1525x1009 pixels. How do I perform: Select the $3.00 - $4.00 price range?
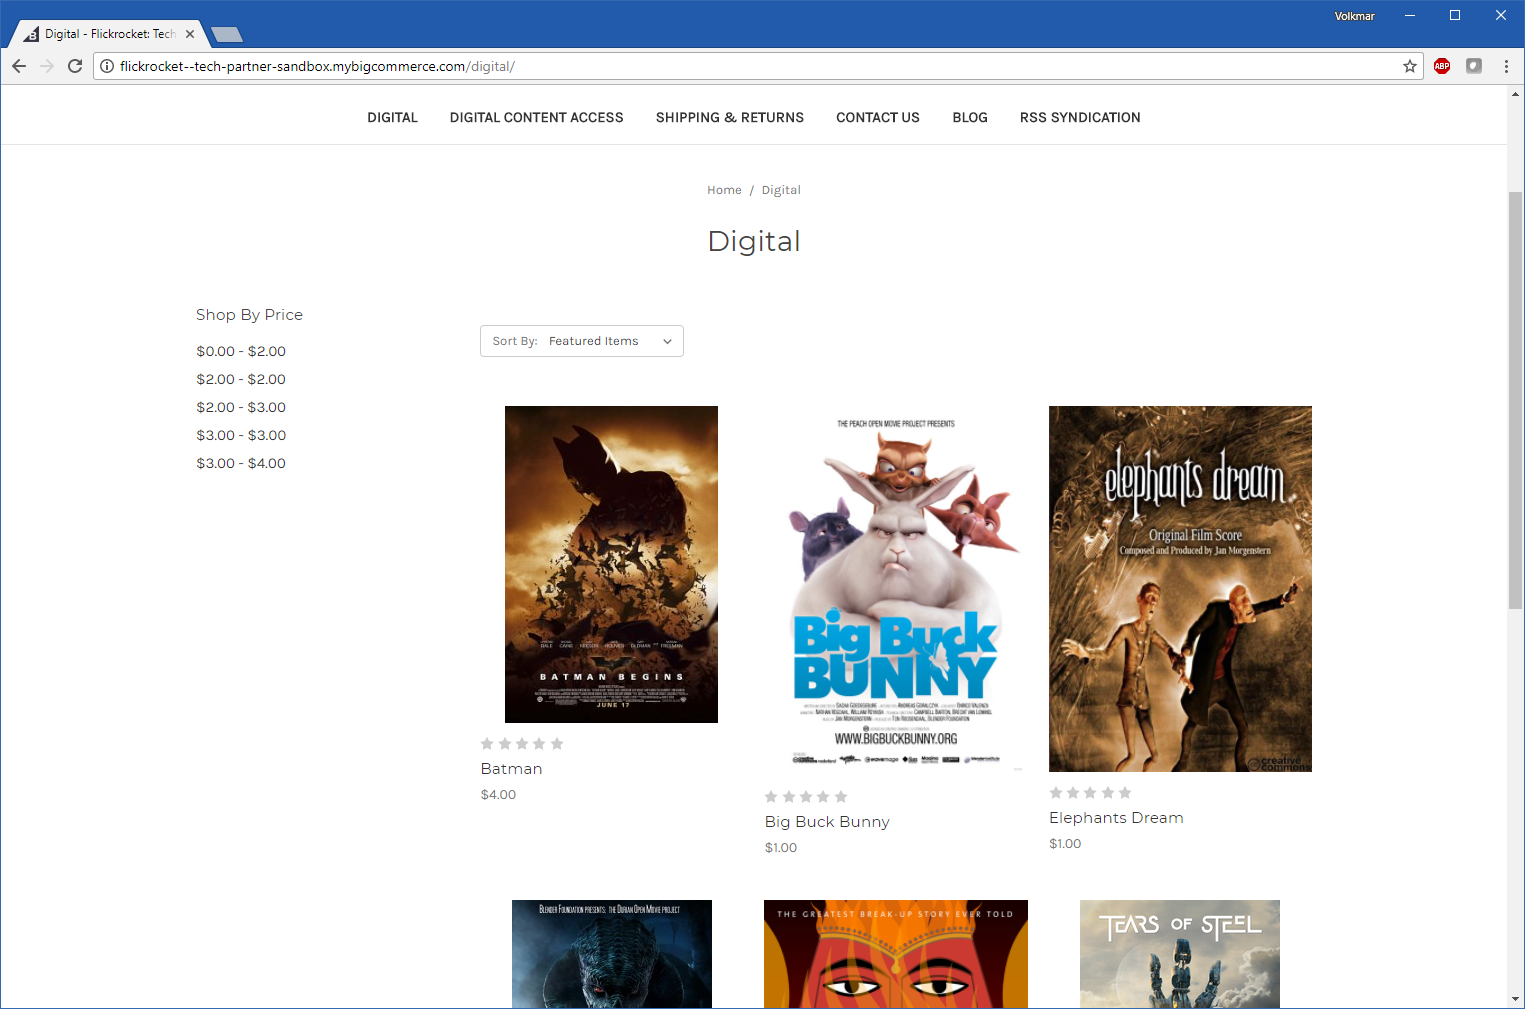[241, 463]
